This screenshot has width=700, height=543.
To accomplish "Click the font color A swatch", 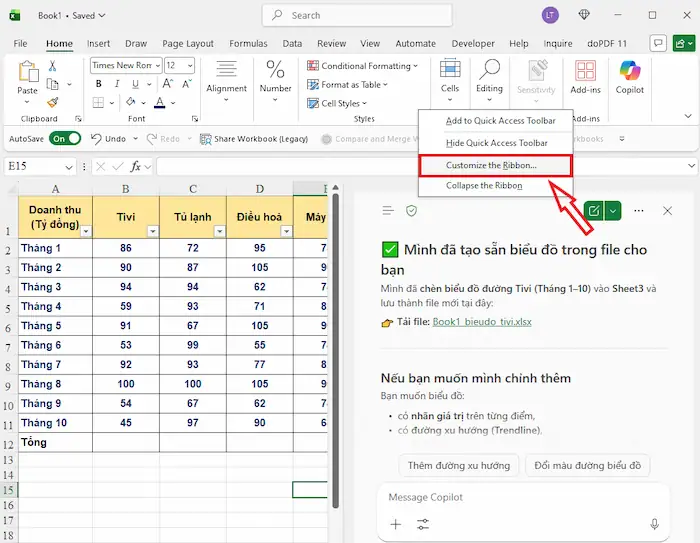I will point(159,102).
